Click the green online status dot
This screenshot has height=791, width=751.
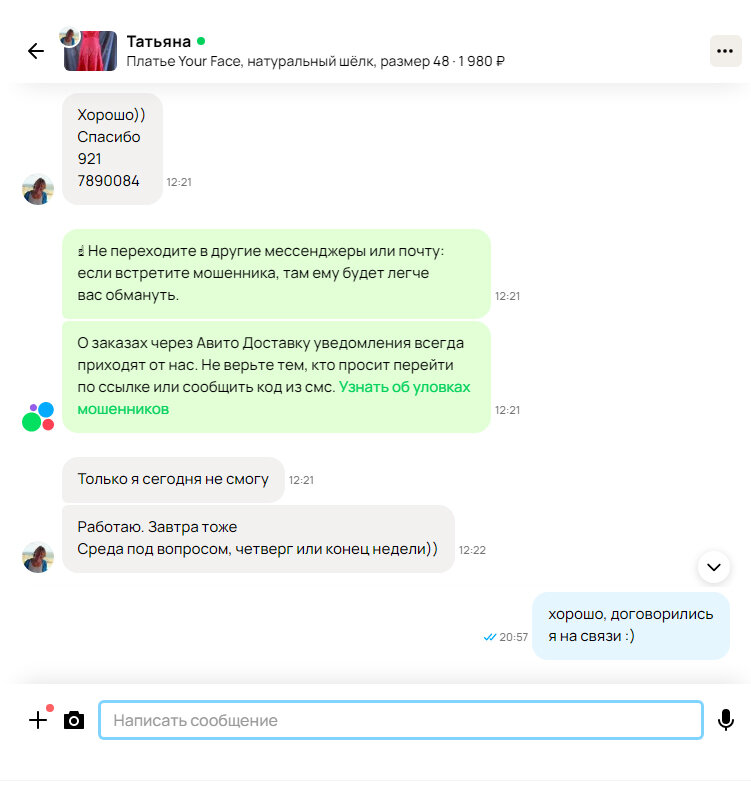pyautogui.click(x=201, y=41)
